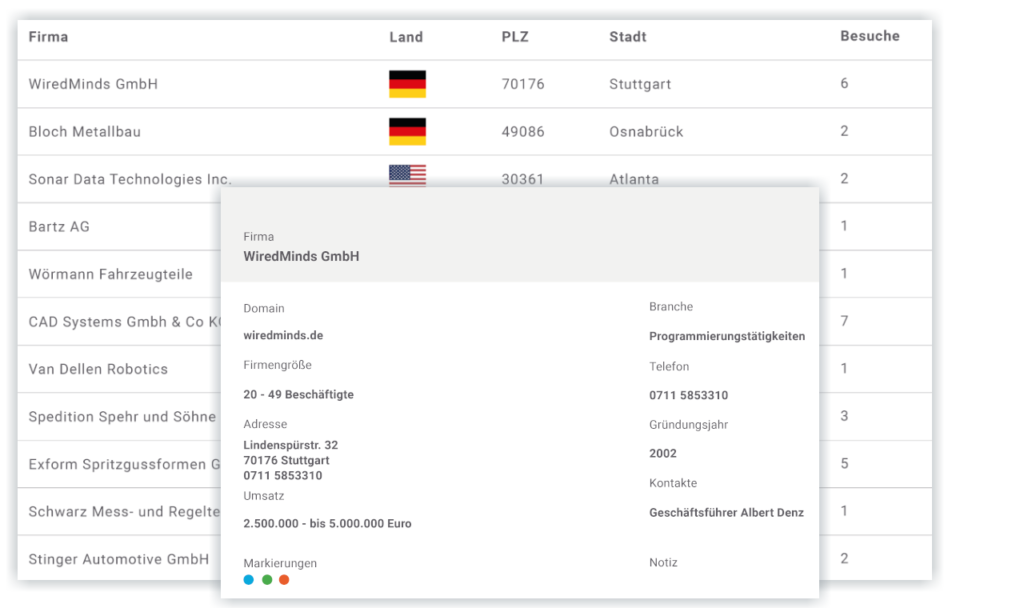The height and width of the screenshot is (608, 1024).
Task: Click the German flag in Bloch Metallbau row
Action: (x=408, y=131)
